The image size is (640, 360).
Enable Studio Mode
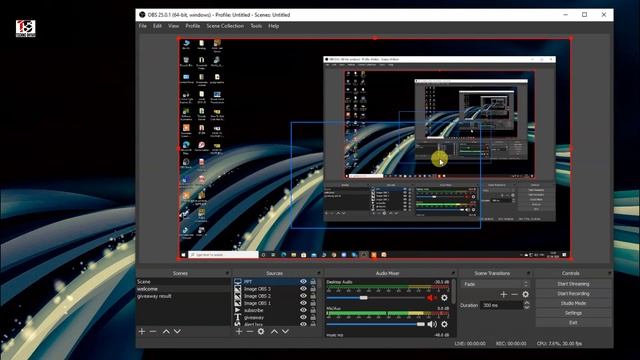click(x=573, y=303)
